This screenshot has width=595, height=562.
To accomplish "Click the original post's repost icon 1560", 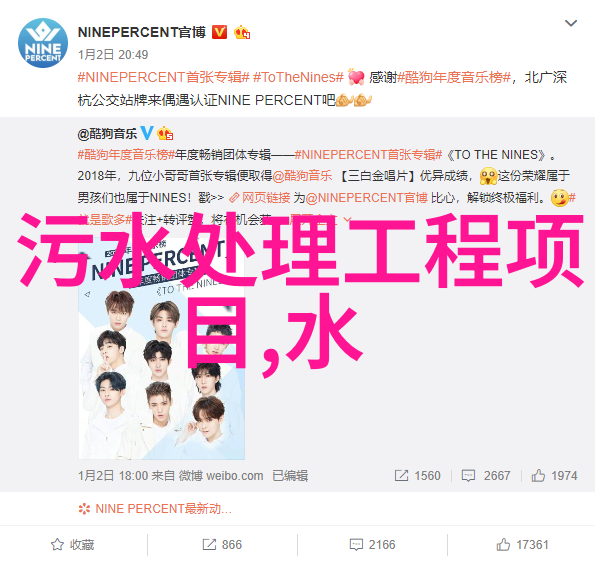I will pos(417,475).
